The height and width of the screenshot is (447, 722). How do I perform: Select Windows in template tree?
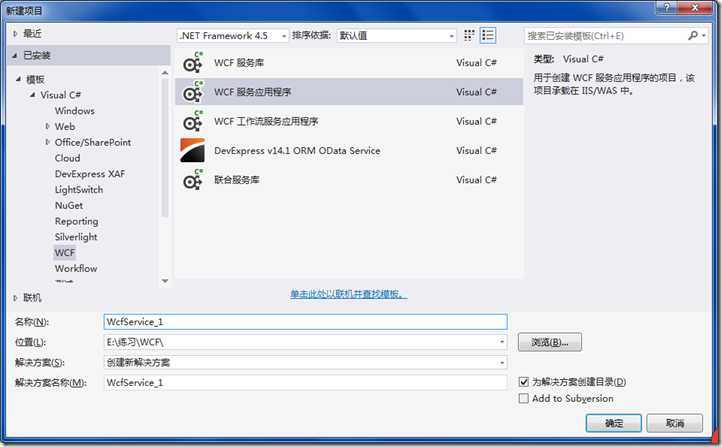[x=75, y=110]
